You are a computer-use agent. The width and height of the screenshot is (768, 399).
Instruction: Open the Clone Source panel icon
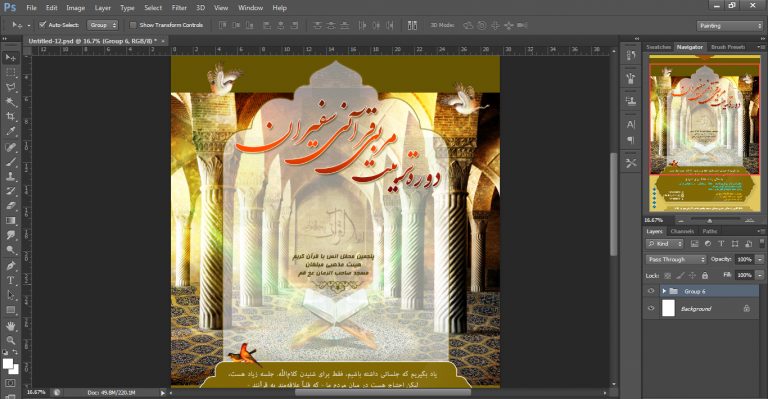(x=631, y=100)
